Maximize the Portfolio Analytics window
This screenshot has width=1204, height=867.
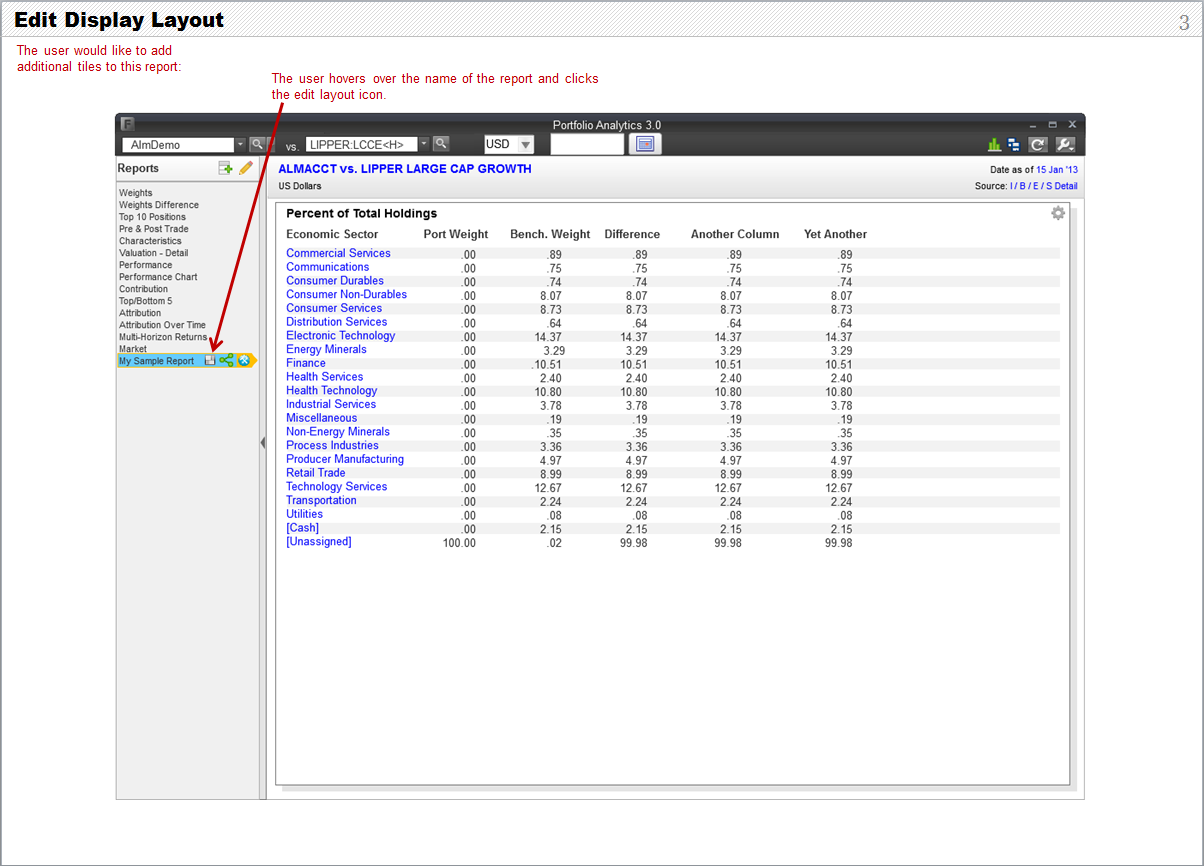click(x=1053, y=124)
